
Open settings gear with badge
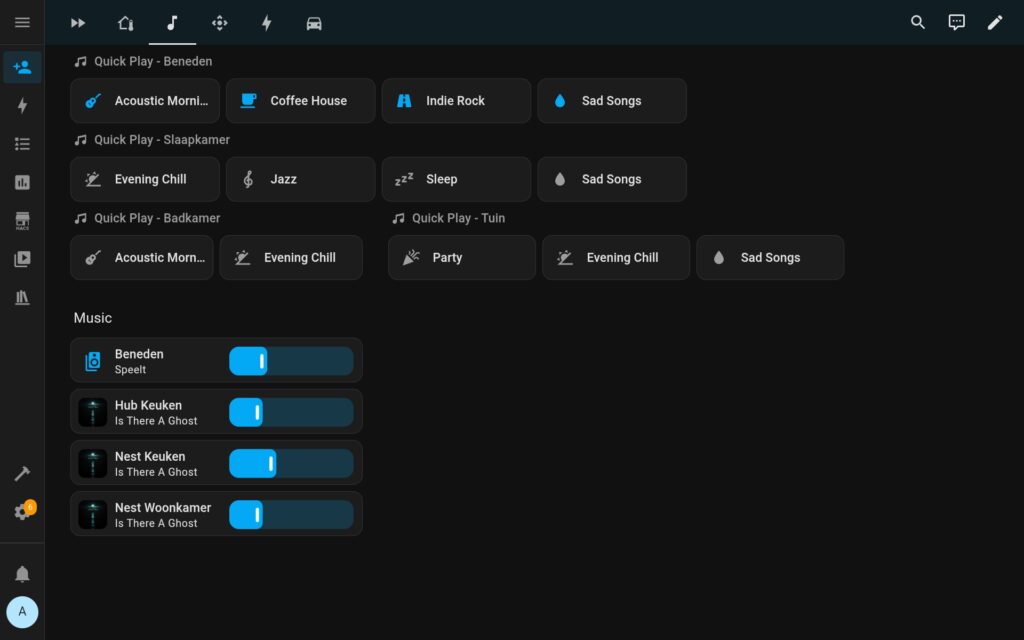22,512
